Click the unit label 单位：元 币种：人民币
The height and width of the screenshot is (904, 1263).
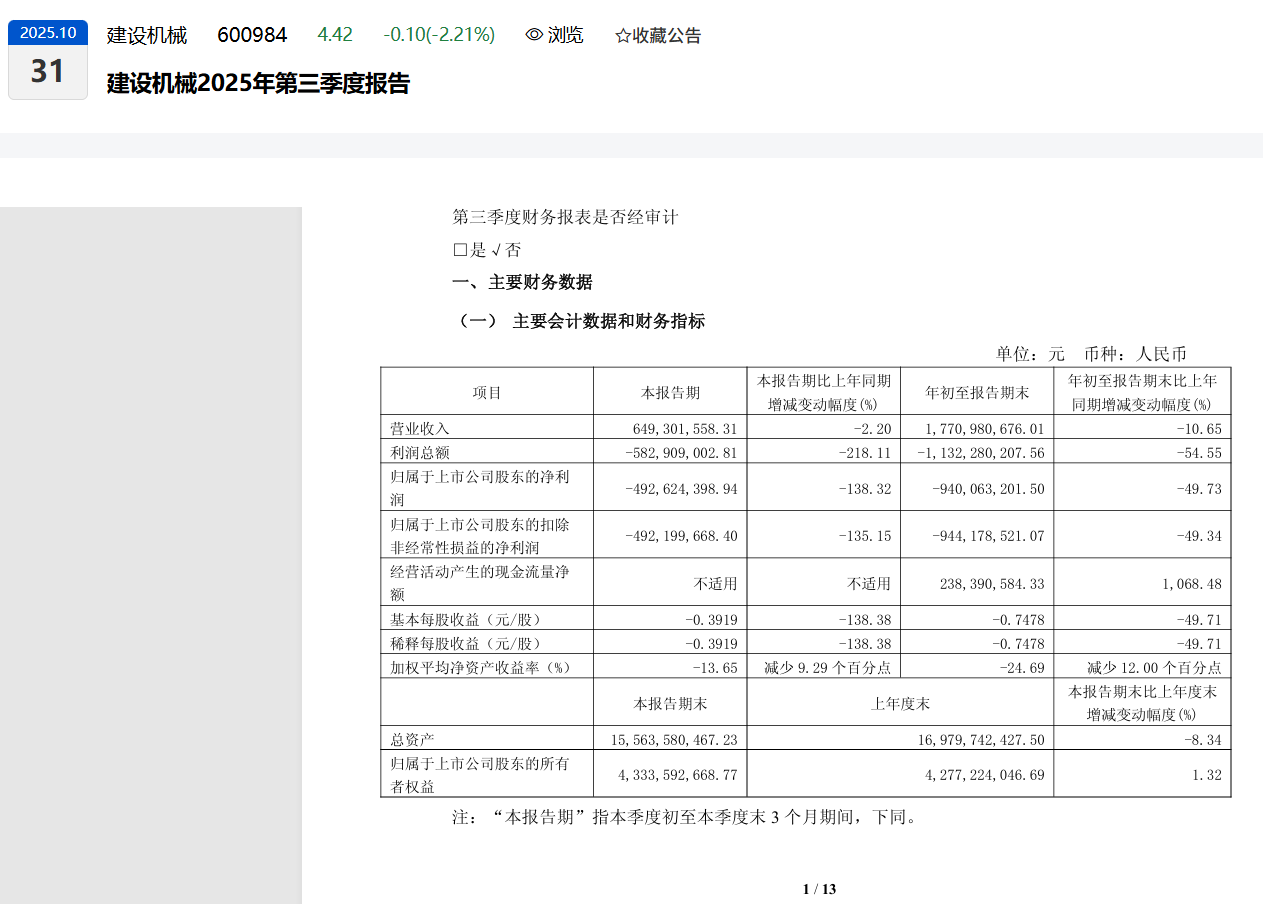1091,354
